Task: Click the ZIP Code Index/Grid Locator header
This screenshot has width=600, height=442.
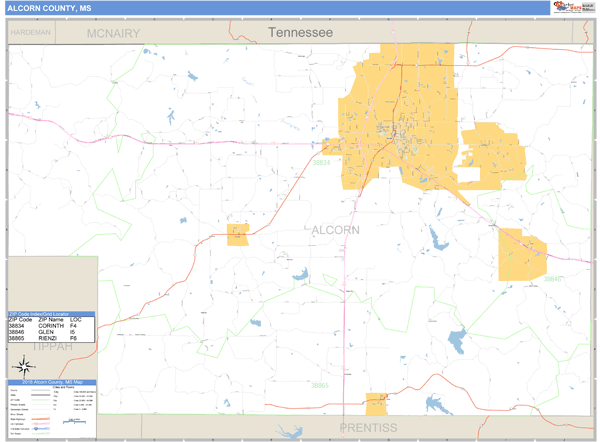Action: pos(50,314)
